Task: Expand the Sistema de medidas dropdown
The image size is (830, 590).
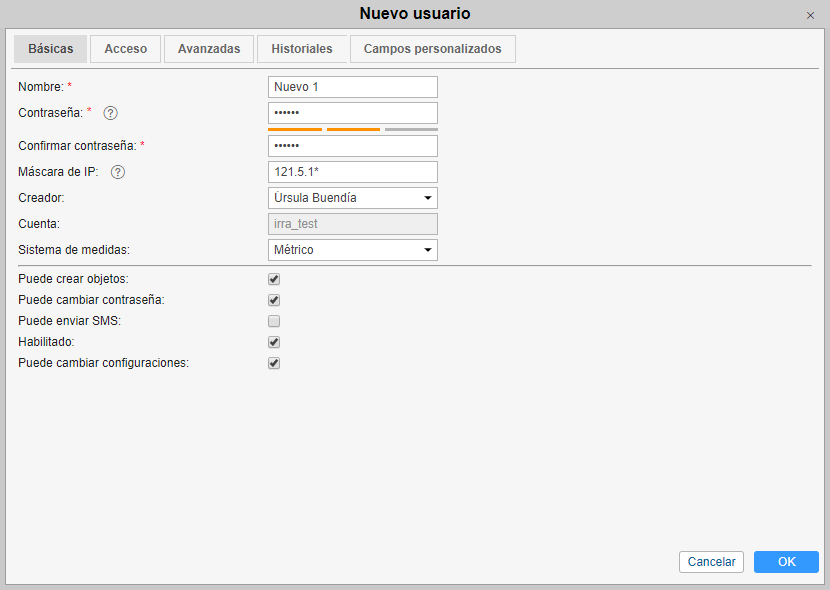Action: [x=353, y=250]
